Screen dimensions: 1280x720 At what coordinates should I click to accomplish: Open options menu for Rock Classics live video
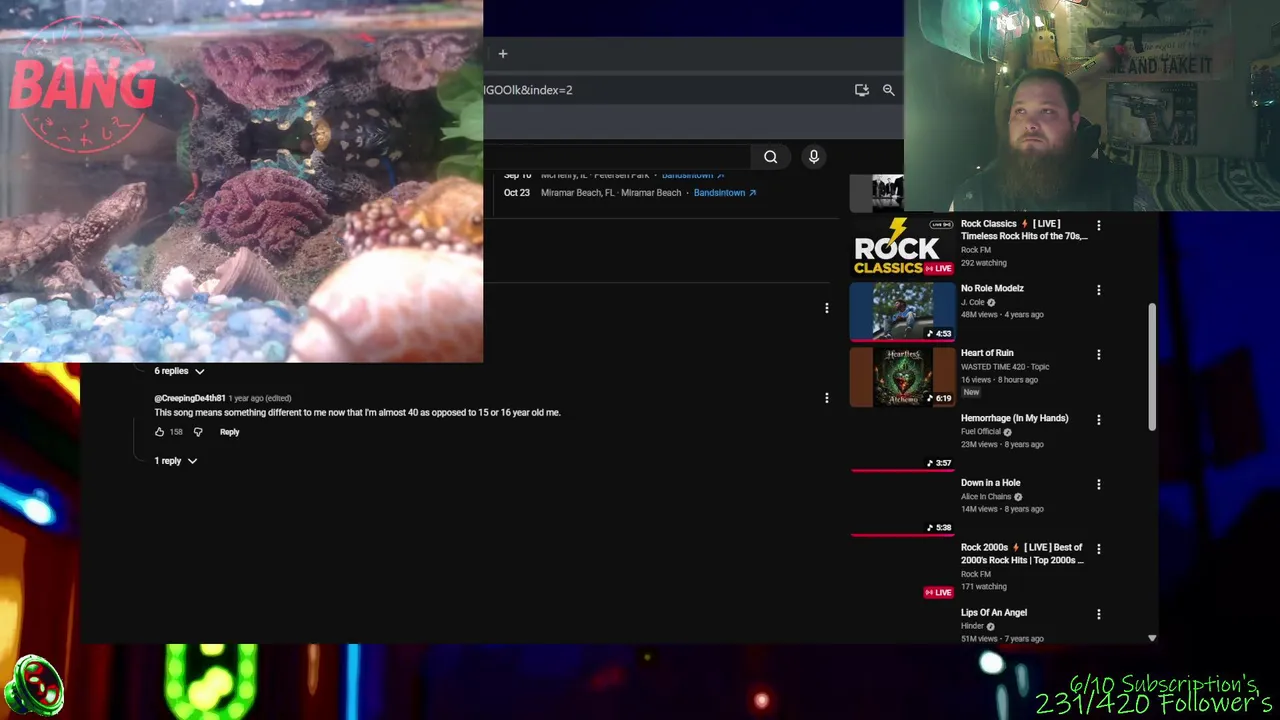click(x=1099, y=226)
